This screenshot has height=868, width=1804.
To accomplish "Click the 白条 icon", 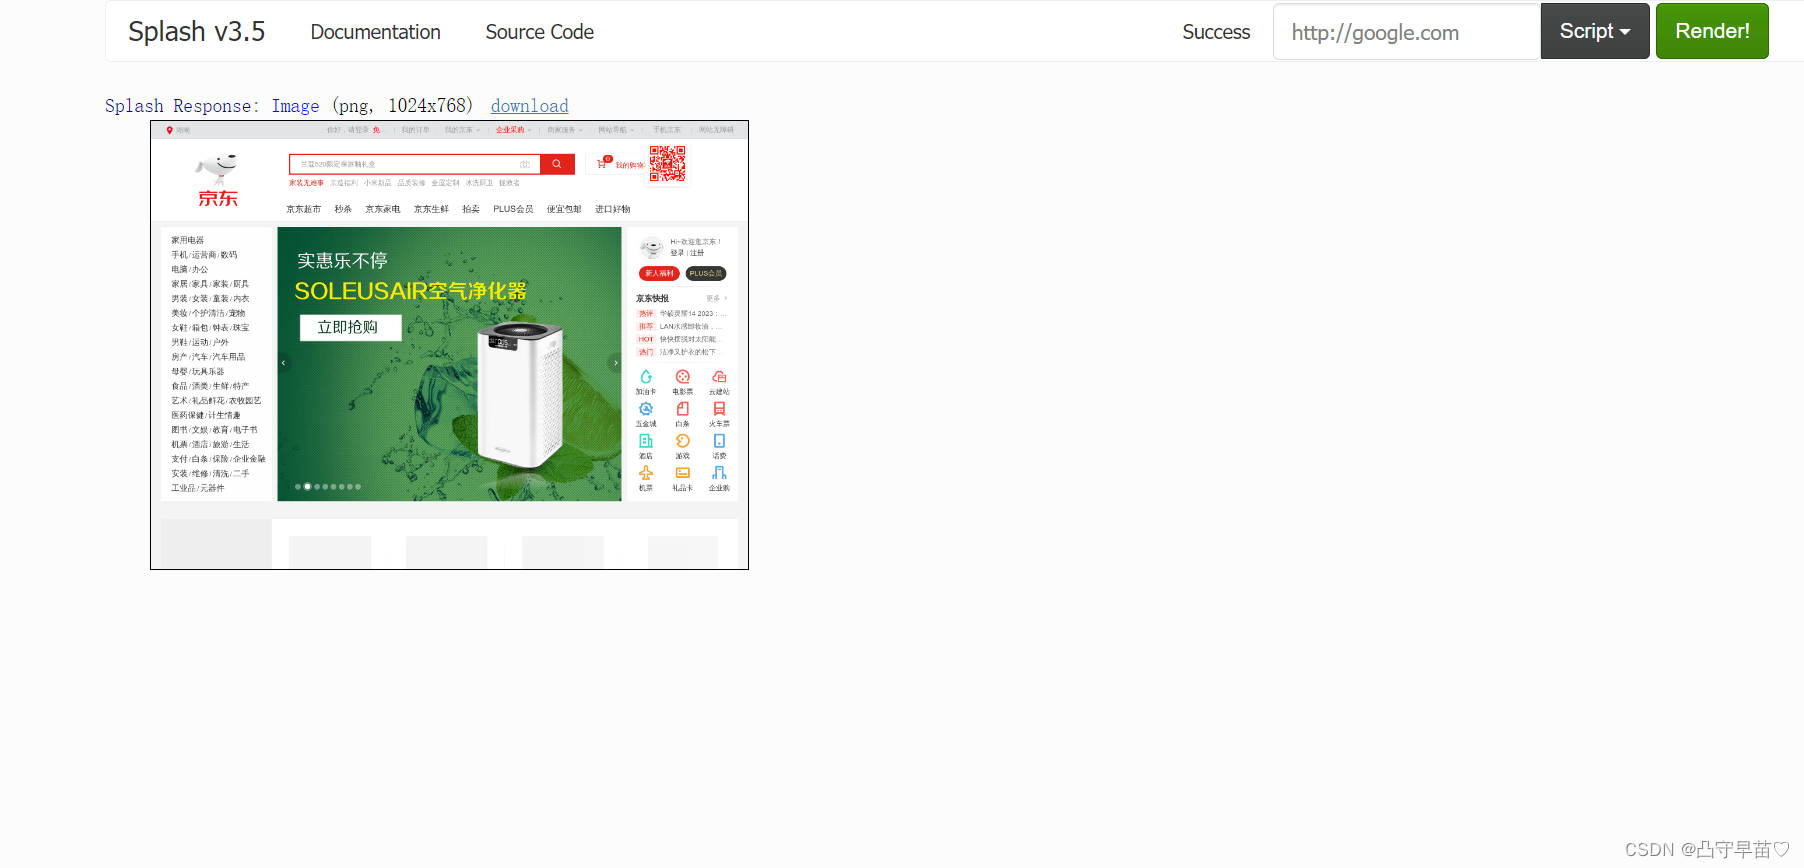I will pyautogui.click(x=682, y=409).
